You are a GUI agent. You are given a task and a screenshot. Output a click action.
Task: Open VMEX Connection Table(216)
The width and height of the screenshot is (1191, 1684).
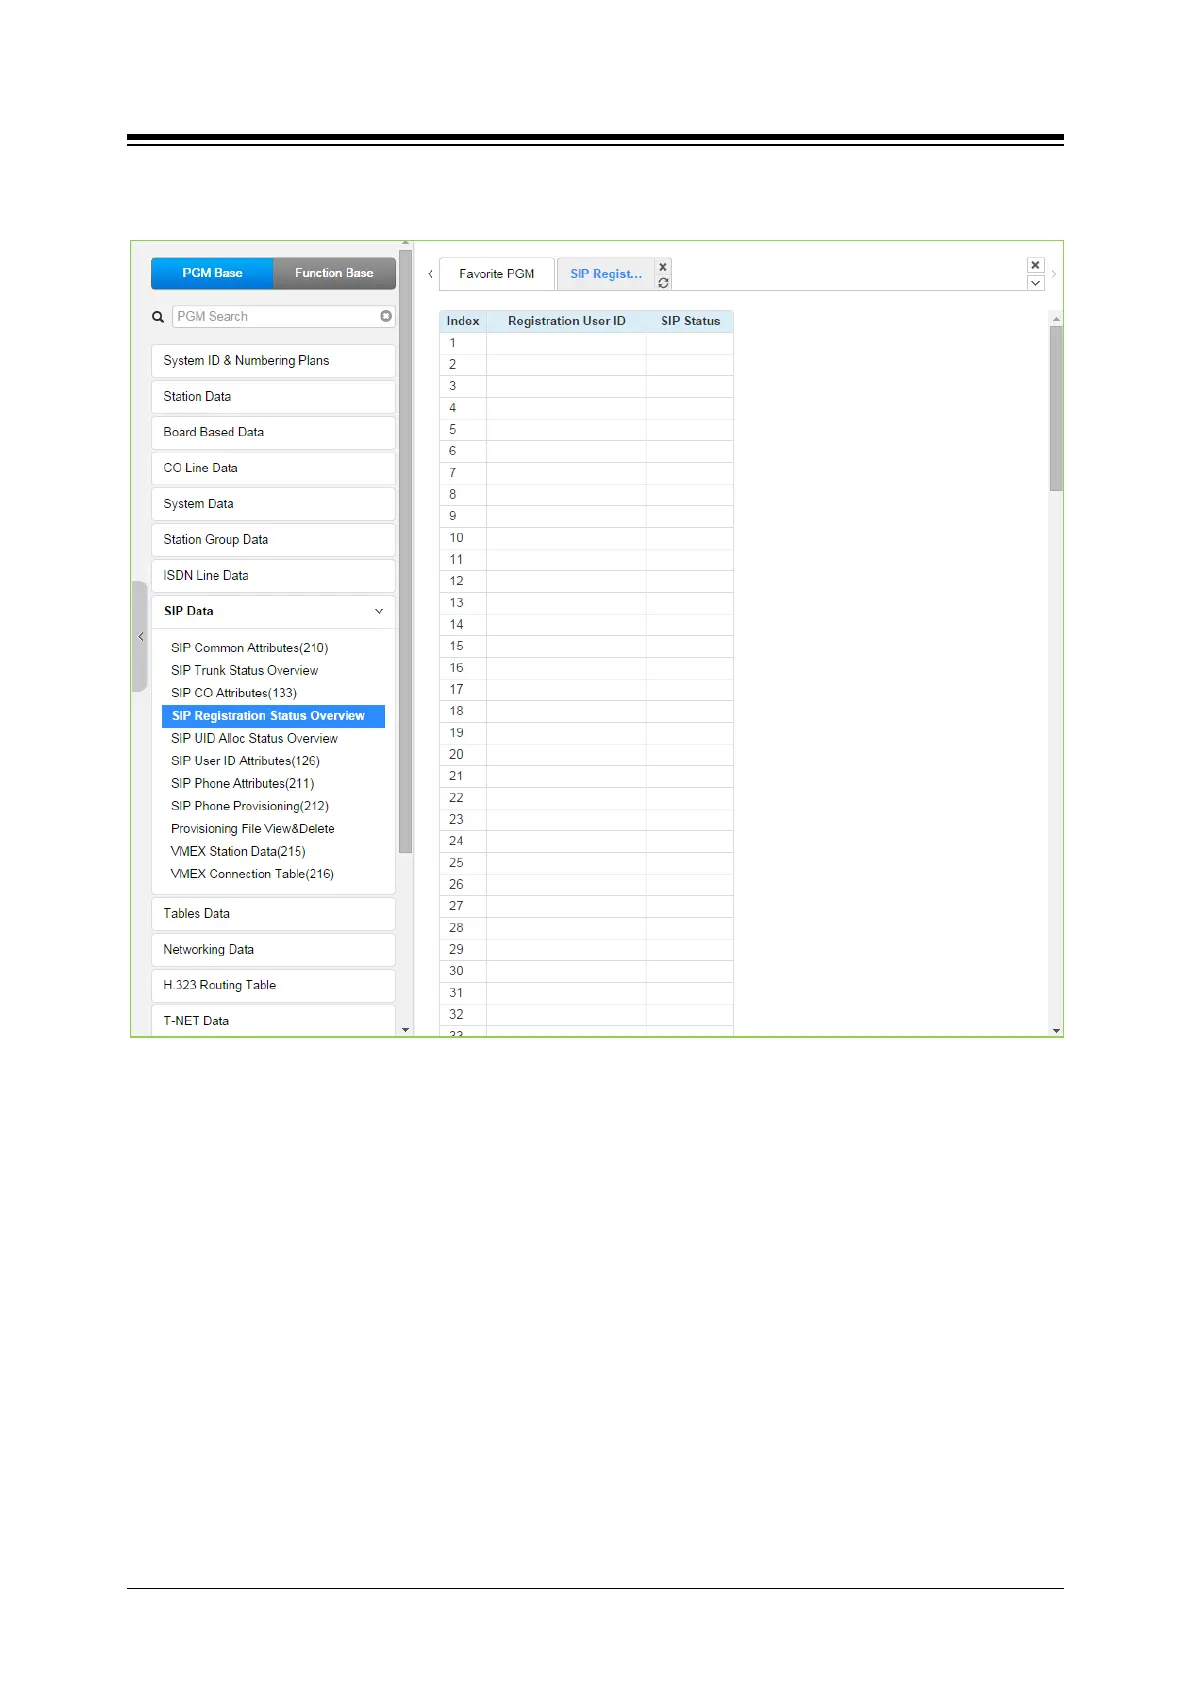tap(252, 874)
